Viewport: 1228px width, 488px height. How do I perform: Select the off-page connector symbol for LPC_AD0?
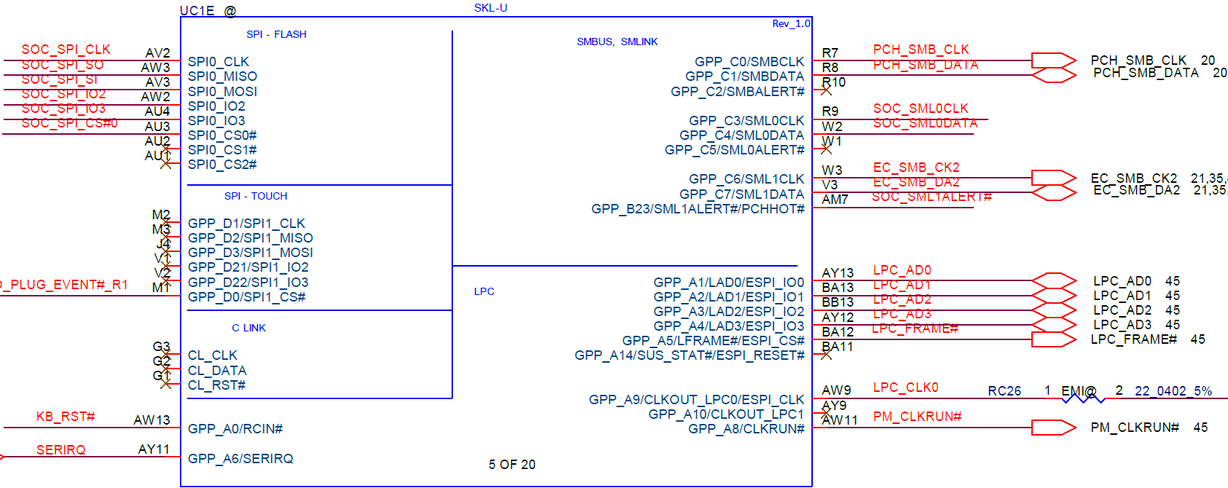pyautogui.click(x=1054, y=281)
